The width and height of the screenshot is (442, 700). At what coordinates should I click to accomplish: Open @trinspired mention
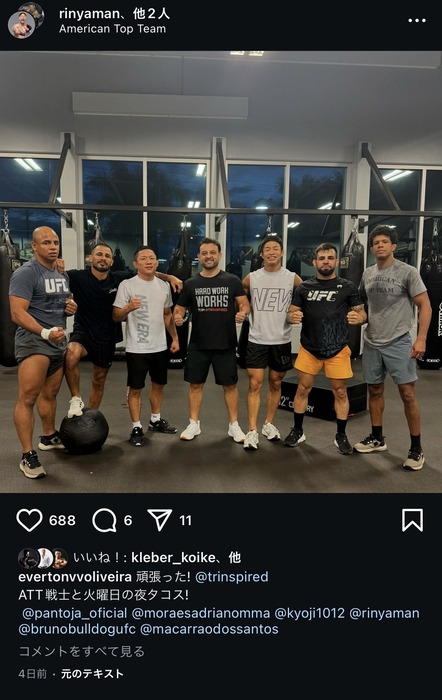coord(232,577)
